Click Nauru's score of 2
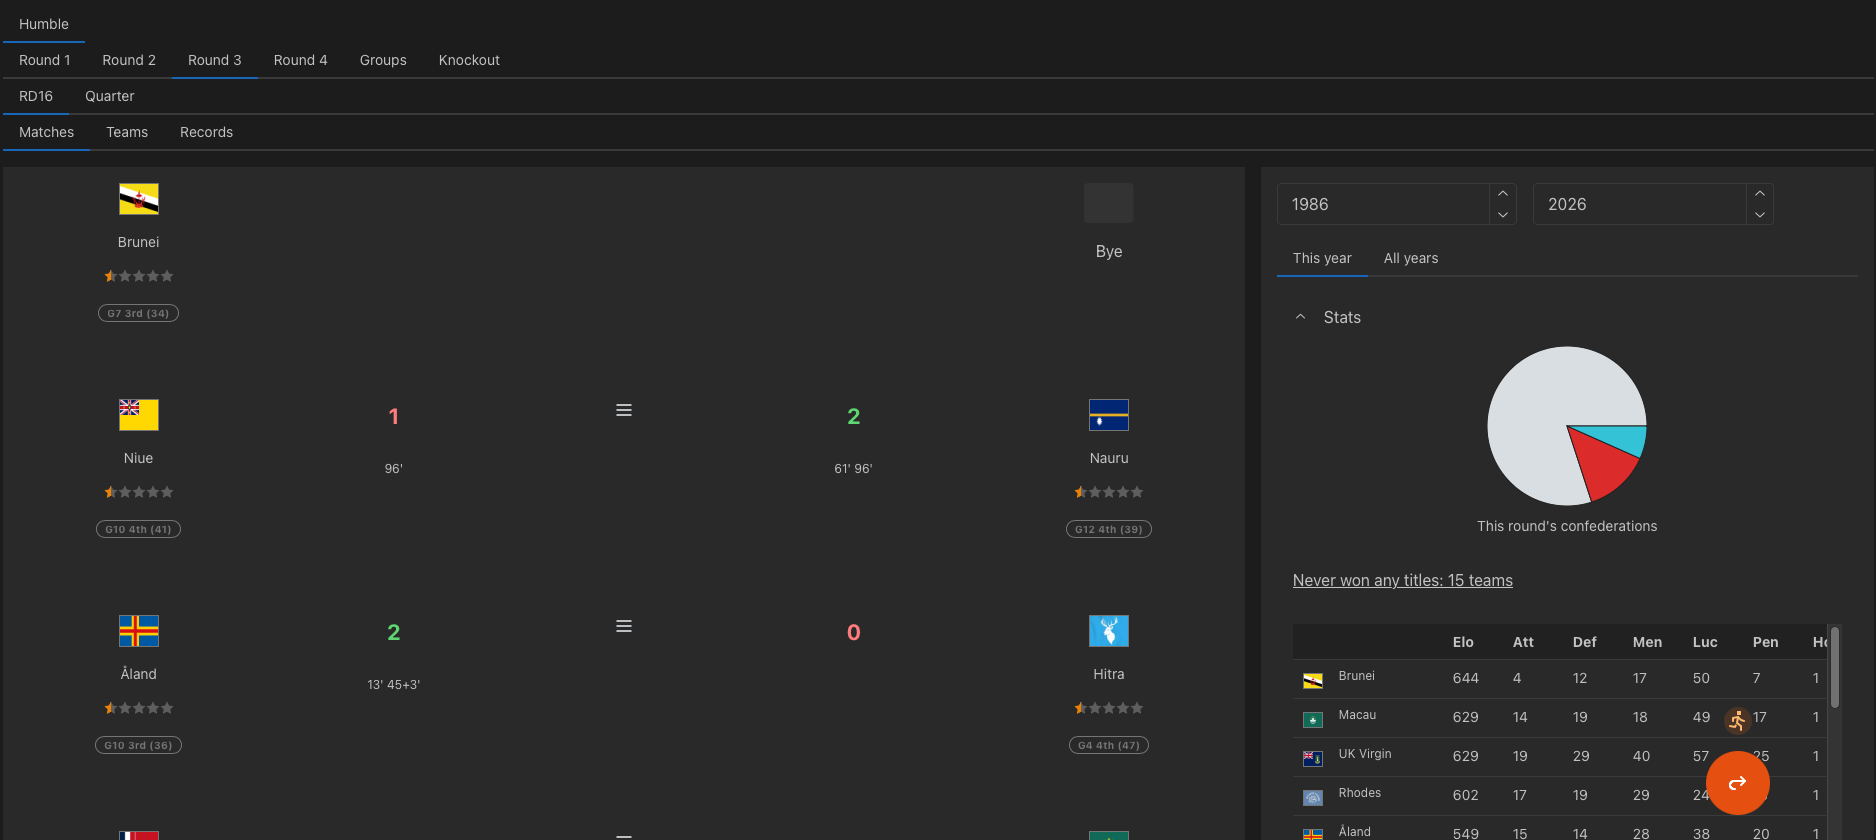Image resolution: width=1876 pixels, height=840 pixels. coord(853,416)
